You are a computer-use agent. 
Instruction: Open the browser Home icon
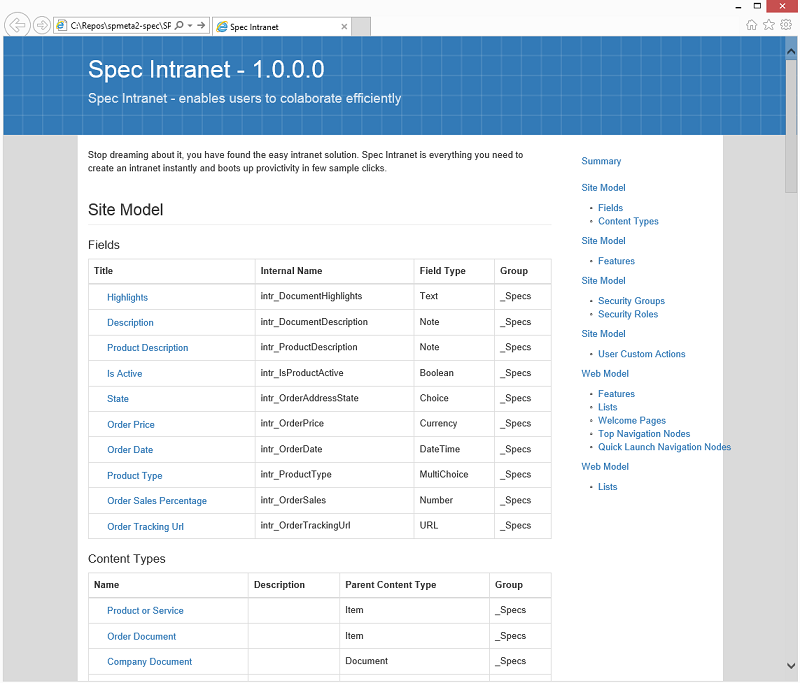(x=752, y=25)
